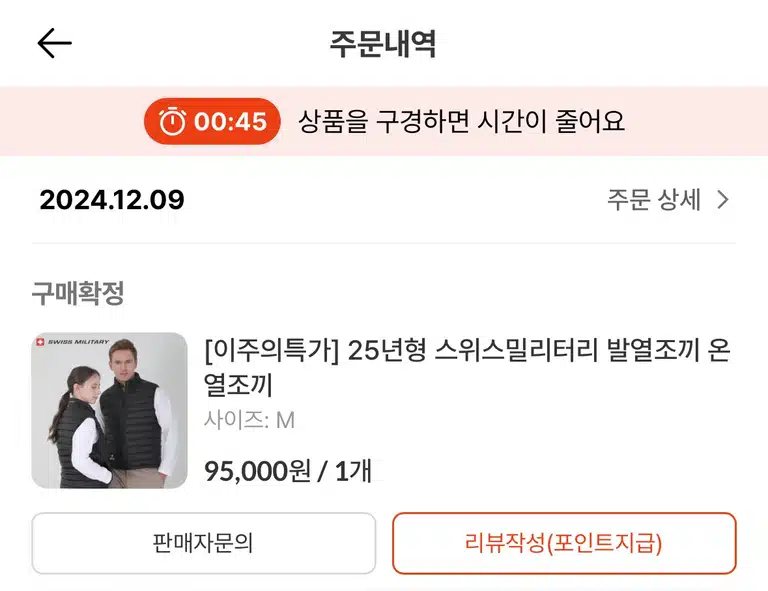Click the 00:45 countdown digits
The image size is (768, 591).
pos(230,121)
